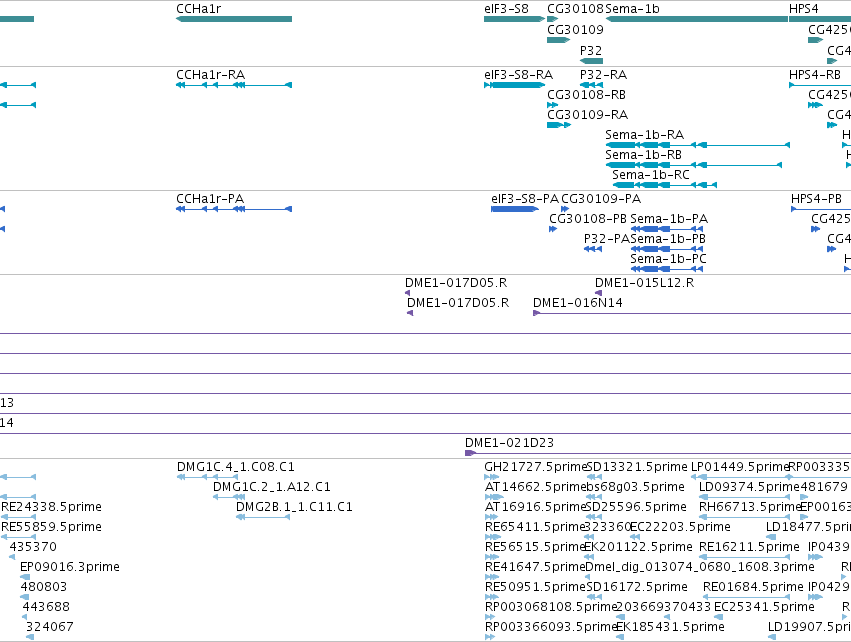This screenshot has height=642, width=851.
Task: Select the Sema-1b gene bar
Action: [696, 19]
